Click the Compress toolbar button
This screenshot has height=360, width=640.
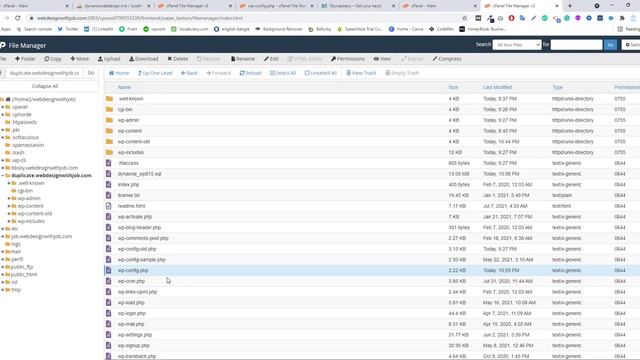pos(447,59)
